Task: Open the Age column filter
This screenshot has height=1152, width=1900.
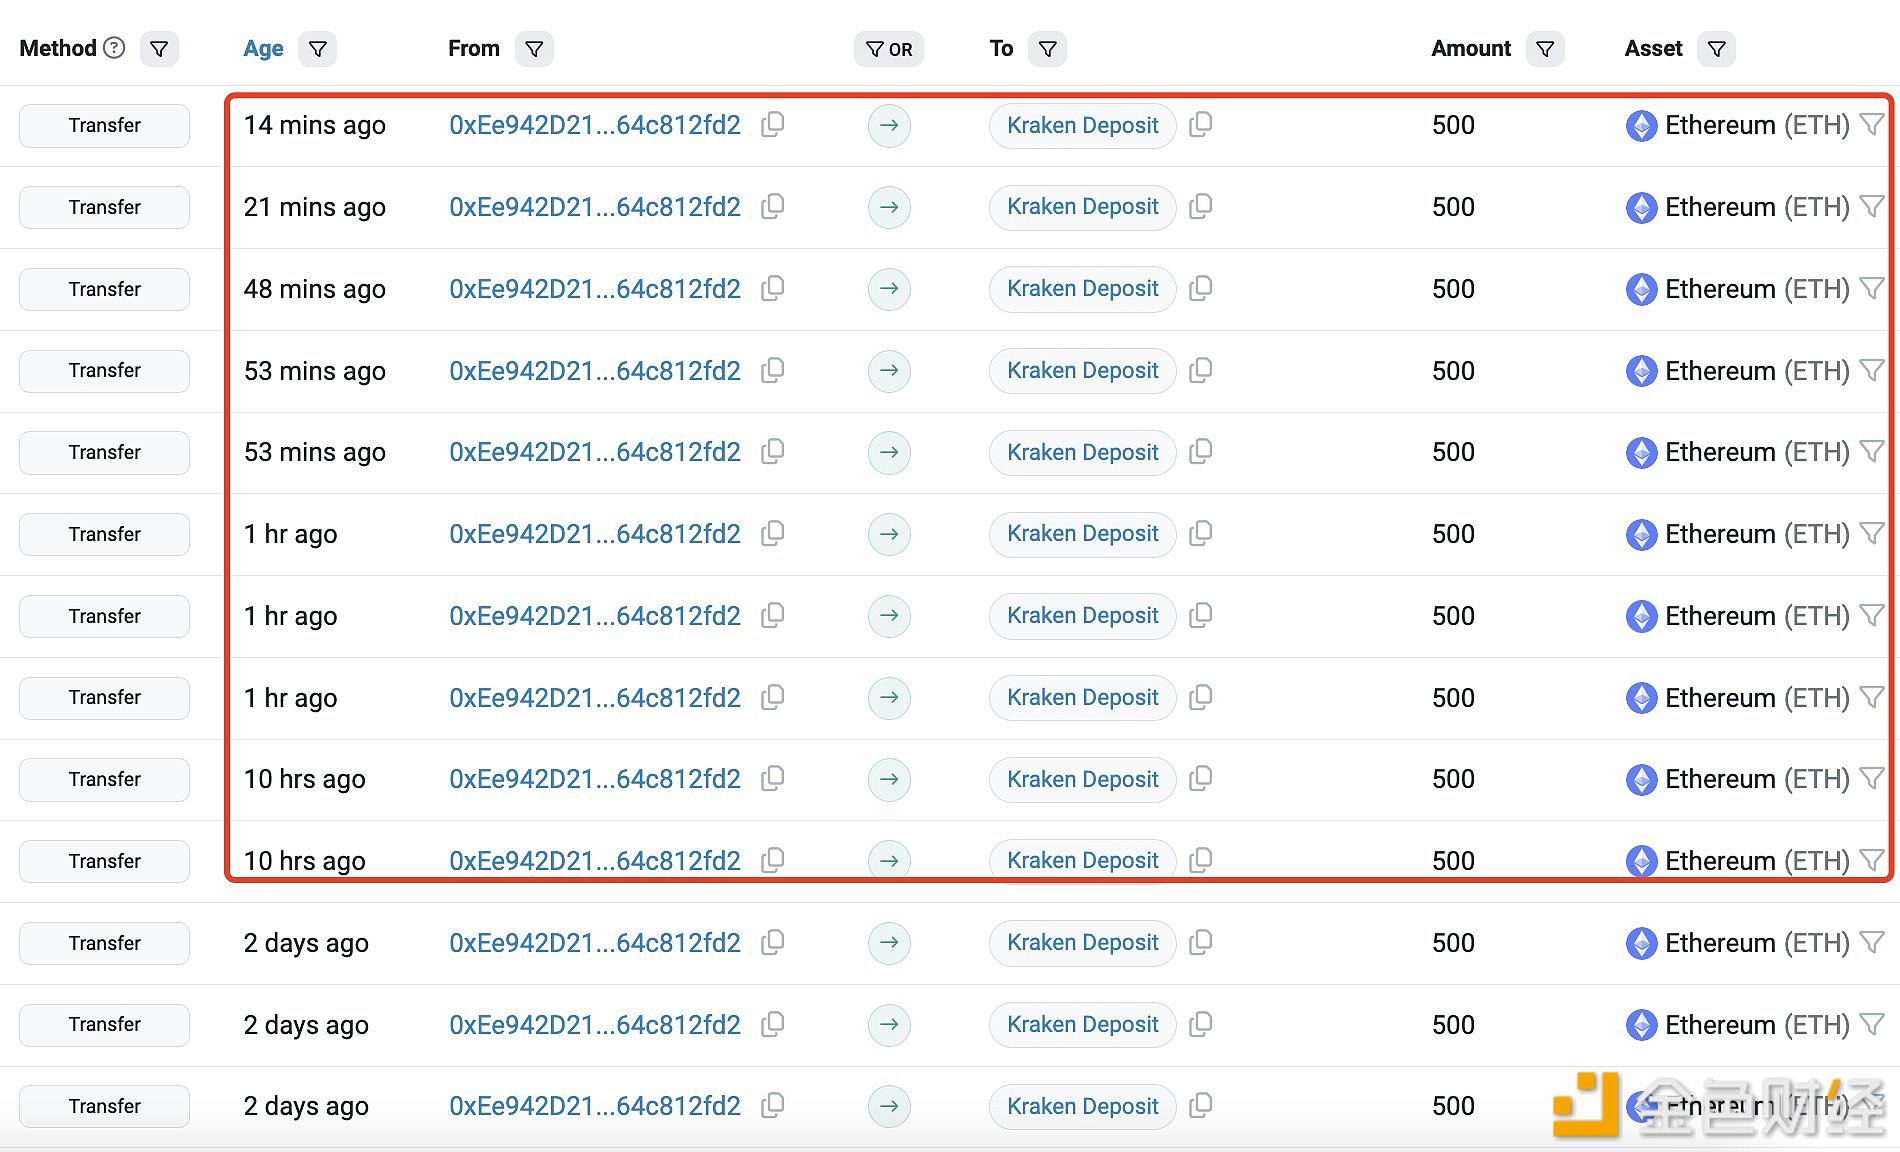Action: point(318,49)
